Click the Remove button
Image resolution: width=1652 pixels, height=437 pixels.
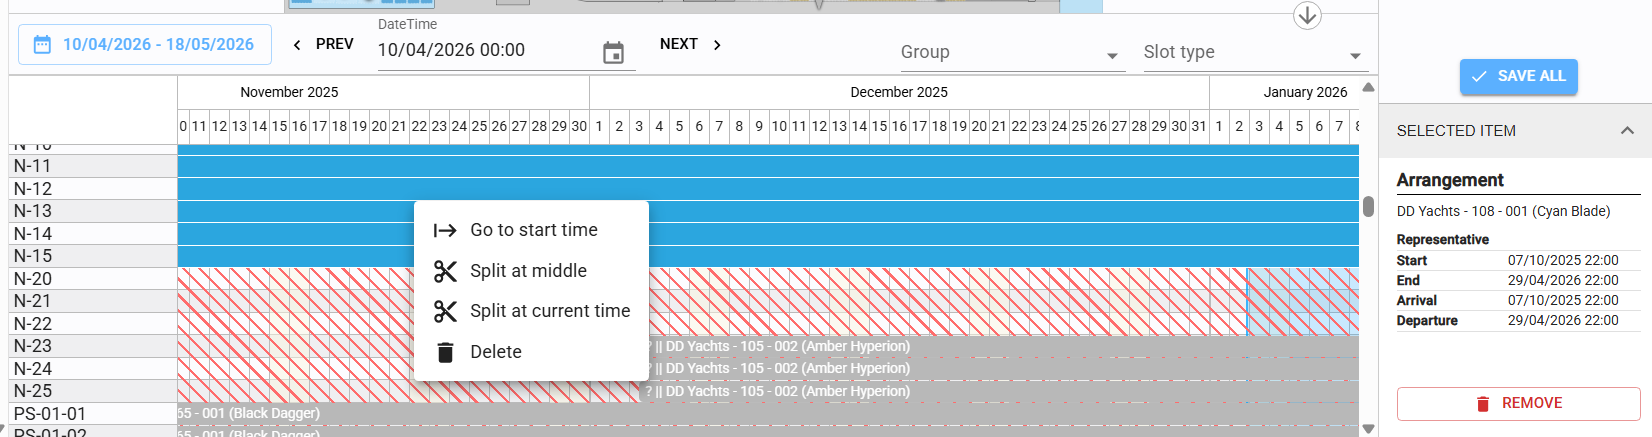coord(1518,403)
